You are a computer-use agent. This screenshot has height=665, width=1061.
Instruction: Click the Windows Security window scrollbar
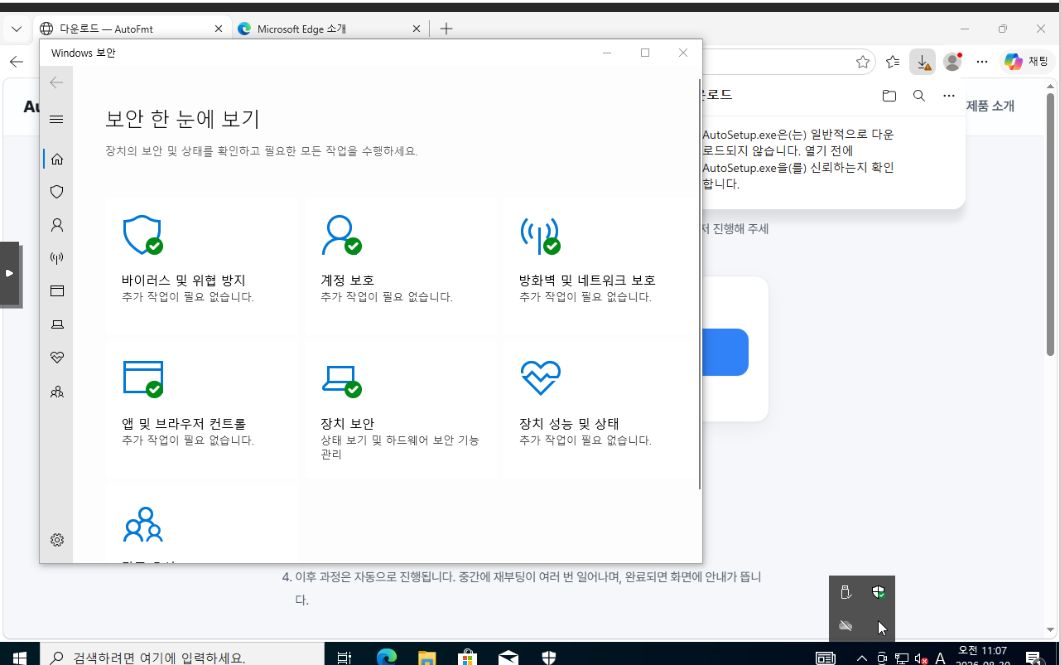(x=699, y=284)
